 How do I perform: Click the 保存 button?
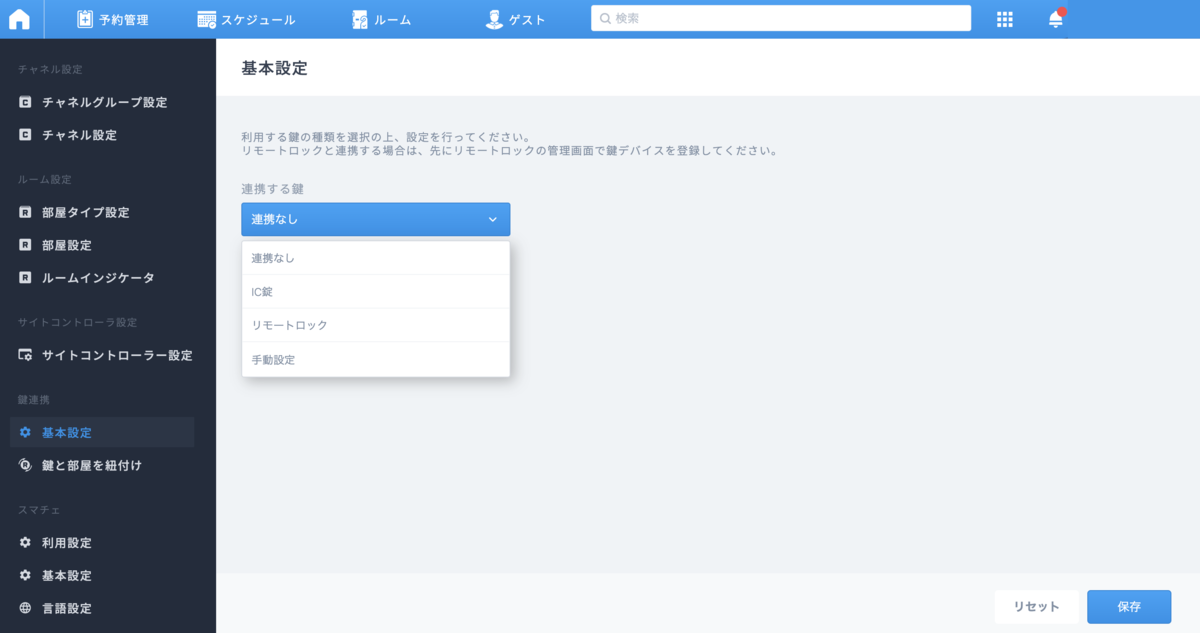pos(1129,607)
